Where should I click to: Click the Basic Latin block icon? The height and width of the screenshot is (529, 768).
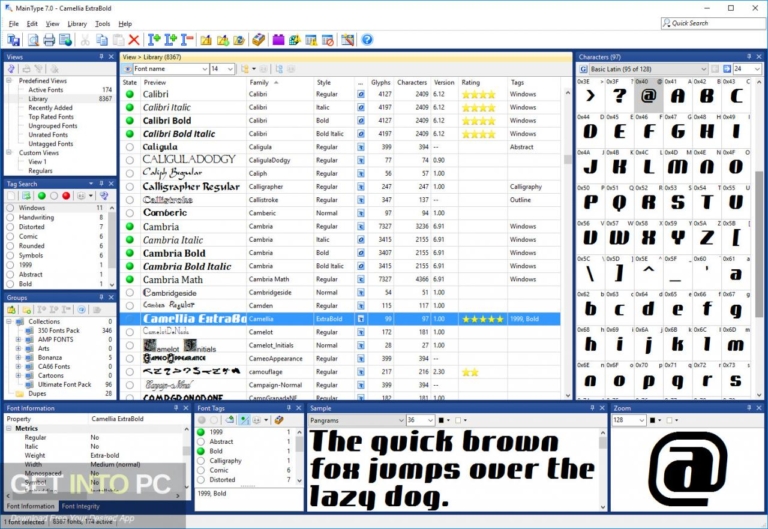(583, 69)
